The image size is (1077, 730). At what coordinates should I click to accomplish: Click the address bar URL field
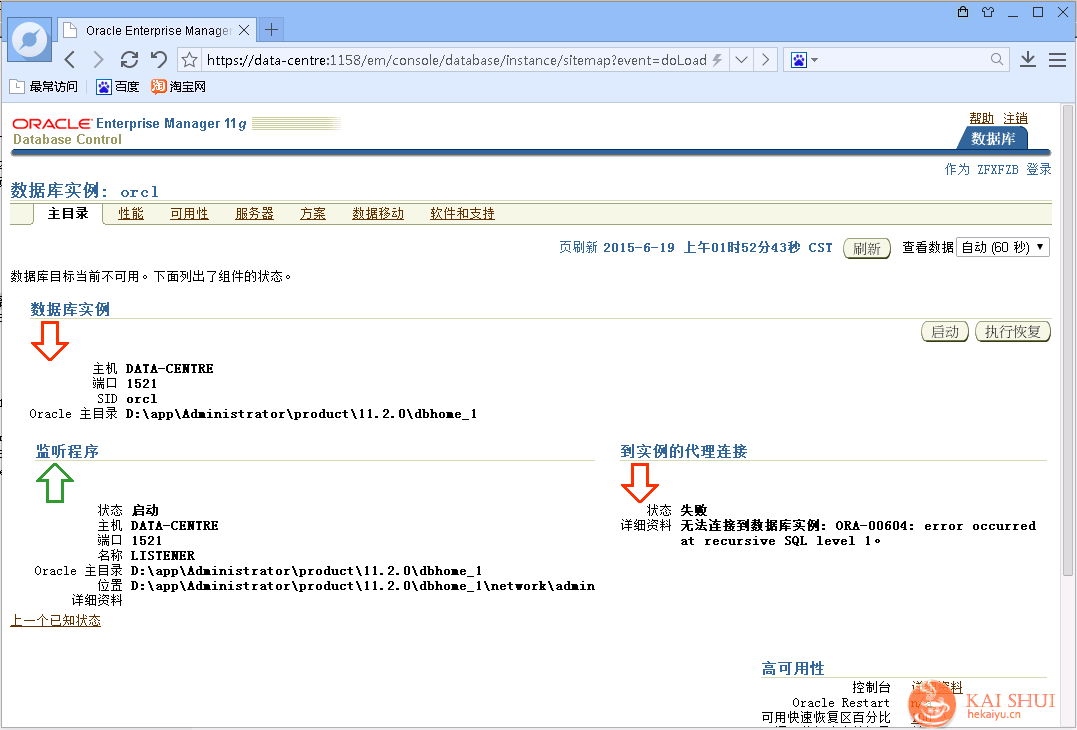pyautogui.click(x=457, y=60)
